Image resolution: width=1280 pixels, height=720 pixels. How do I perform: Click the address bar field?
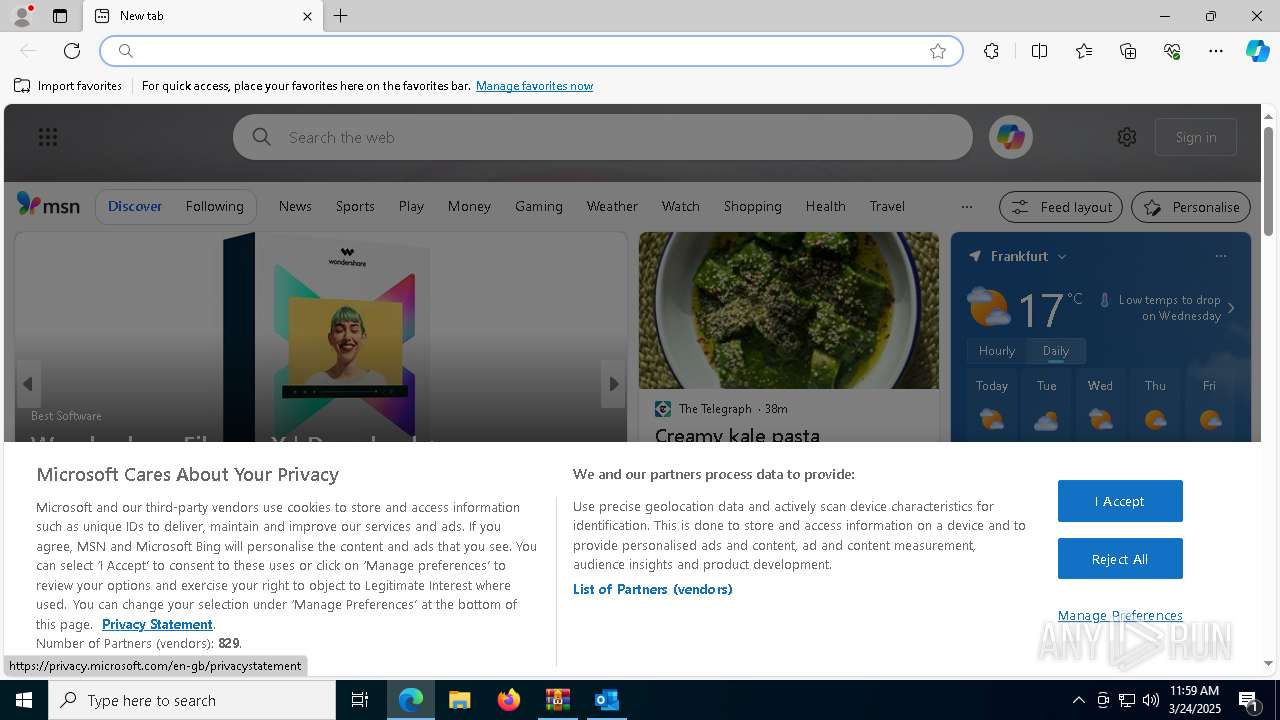[531, 51]
